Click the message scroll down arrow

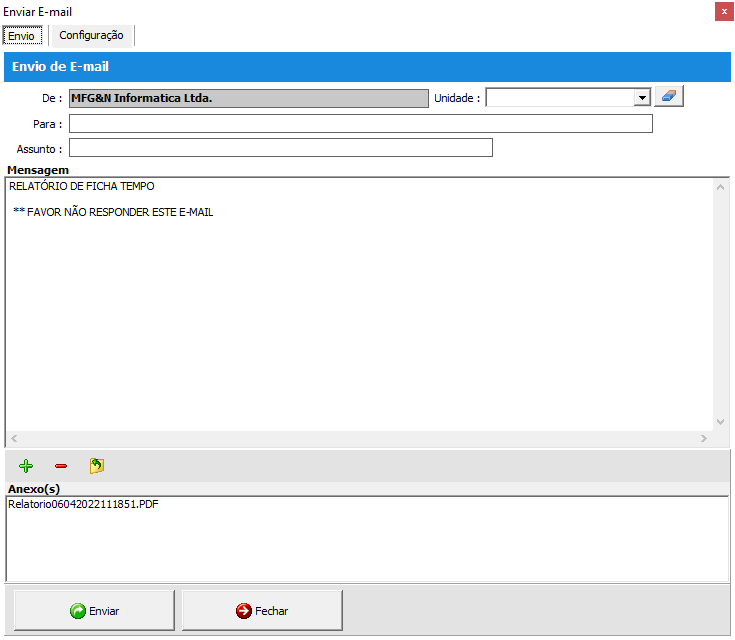coord(720,422)
